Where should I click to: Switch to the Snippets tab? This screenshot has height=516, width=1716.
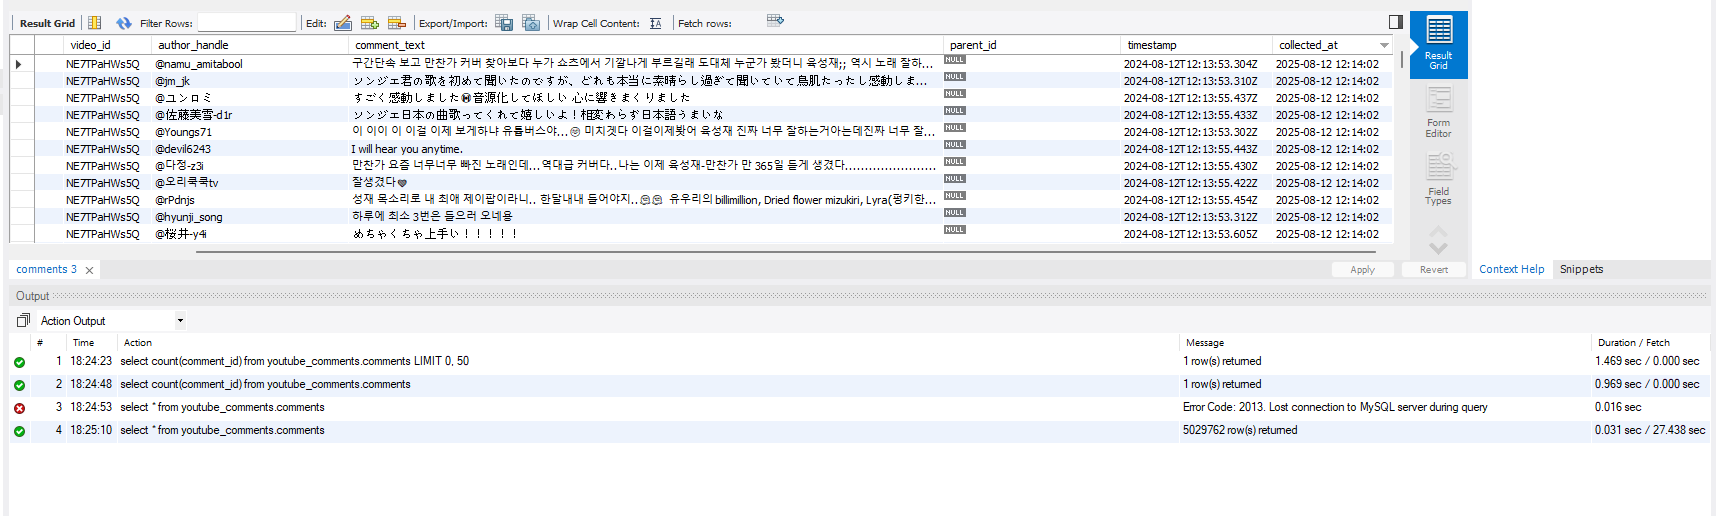click(1581, 269)
